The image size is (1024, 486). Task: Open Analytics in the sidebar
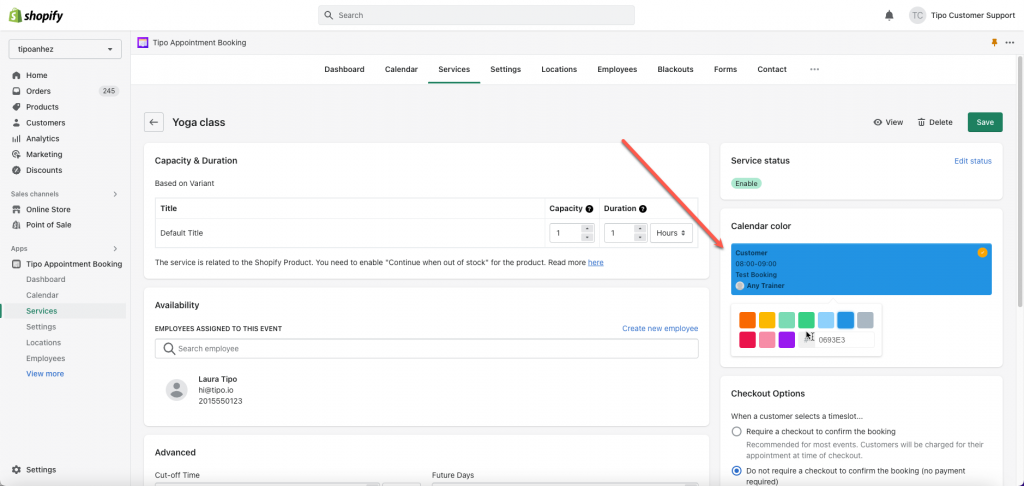click(x=42, y=138)
